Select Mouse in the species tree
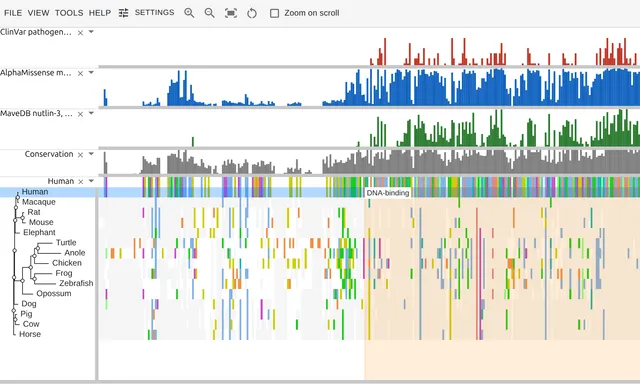640x384 pixels. coord(41,222)
